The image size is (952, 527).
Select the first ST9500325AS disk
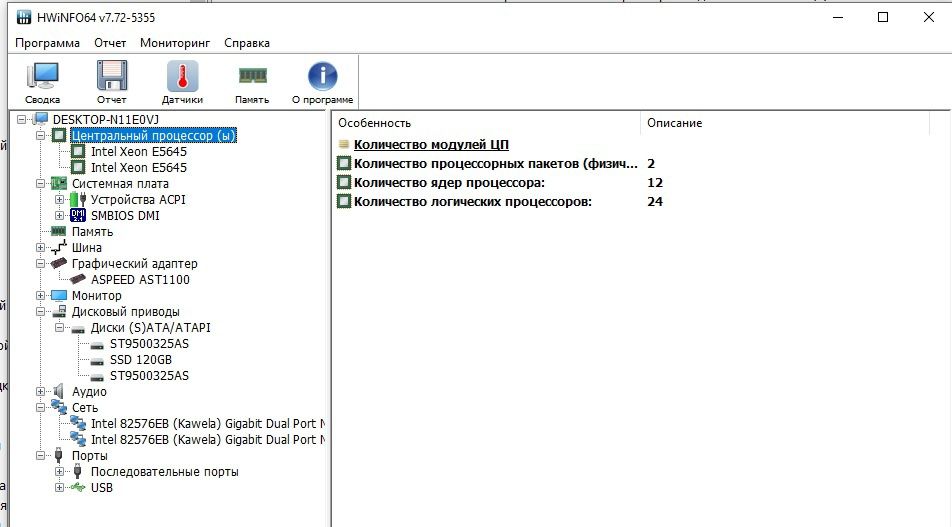[x=149, y=344]
